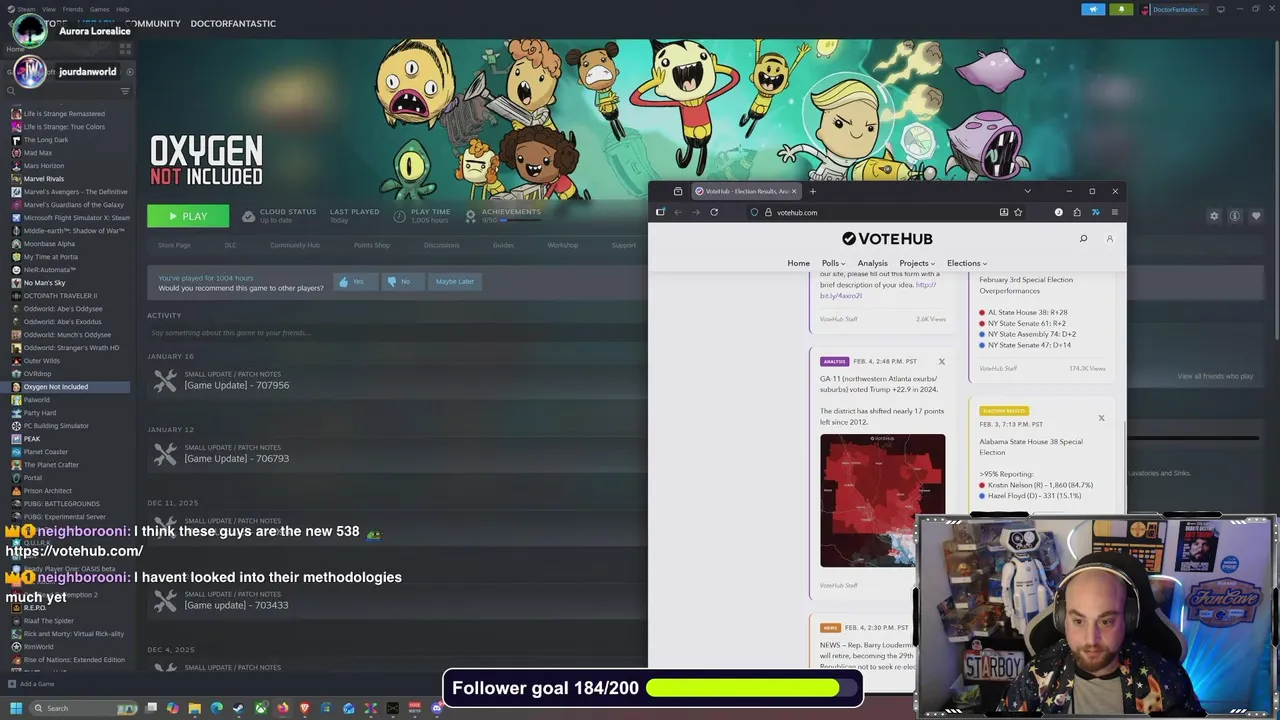
Task: Open Firefox list all tabs chevron
Action: (1027, 191)
